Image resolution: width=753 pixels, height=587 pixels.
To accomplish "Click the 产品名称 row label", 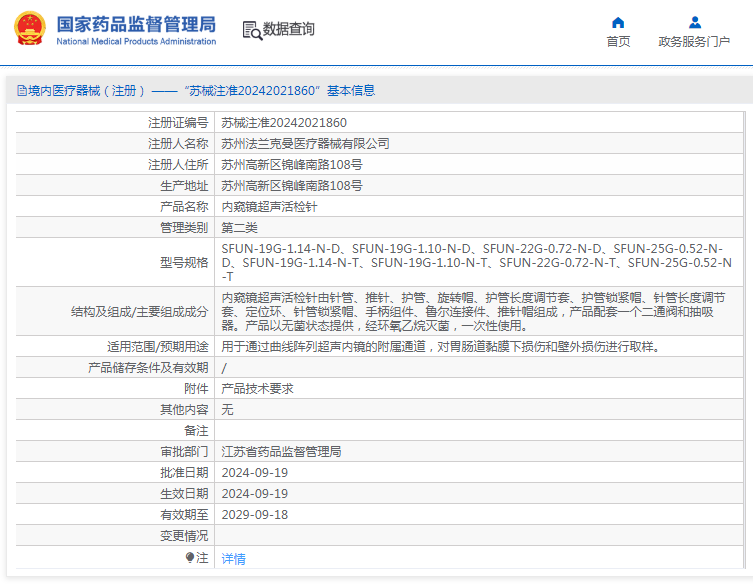I will [x=184, y=207].
